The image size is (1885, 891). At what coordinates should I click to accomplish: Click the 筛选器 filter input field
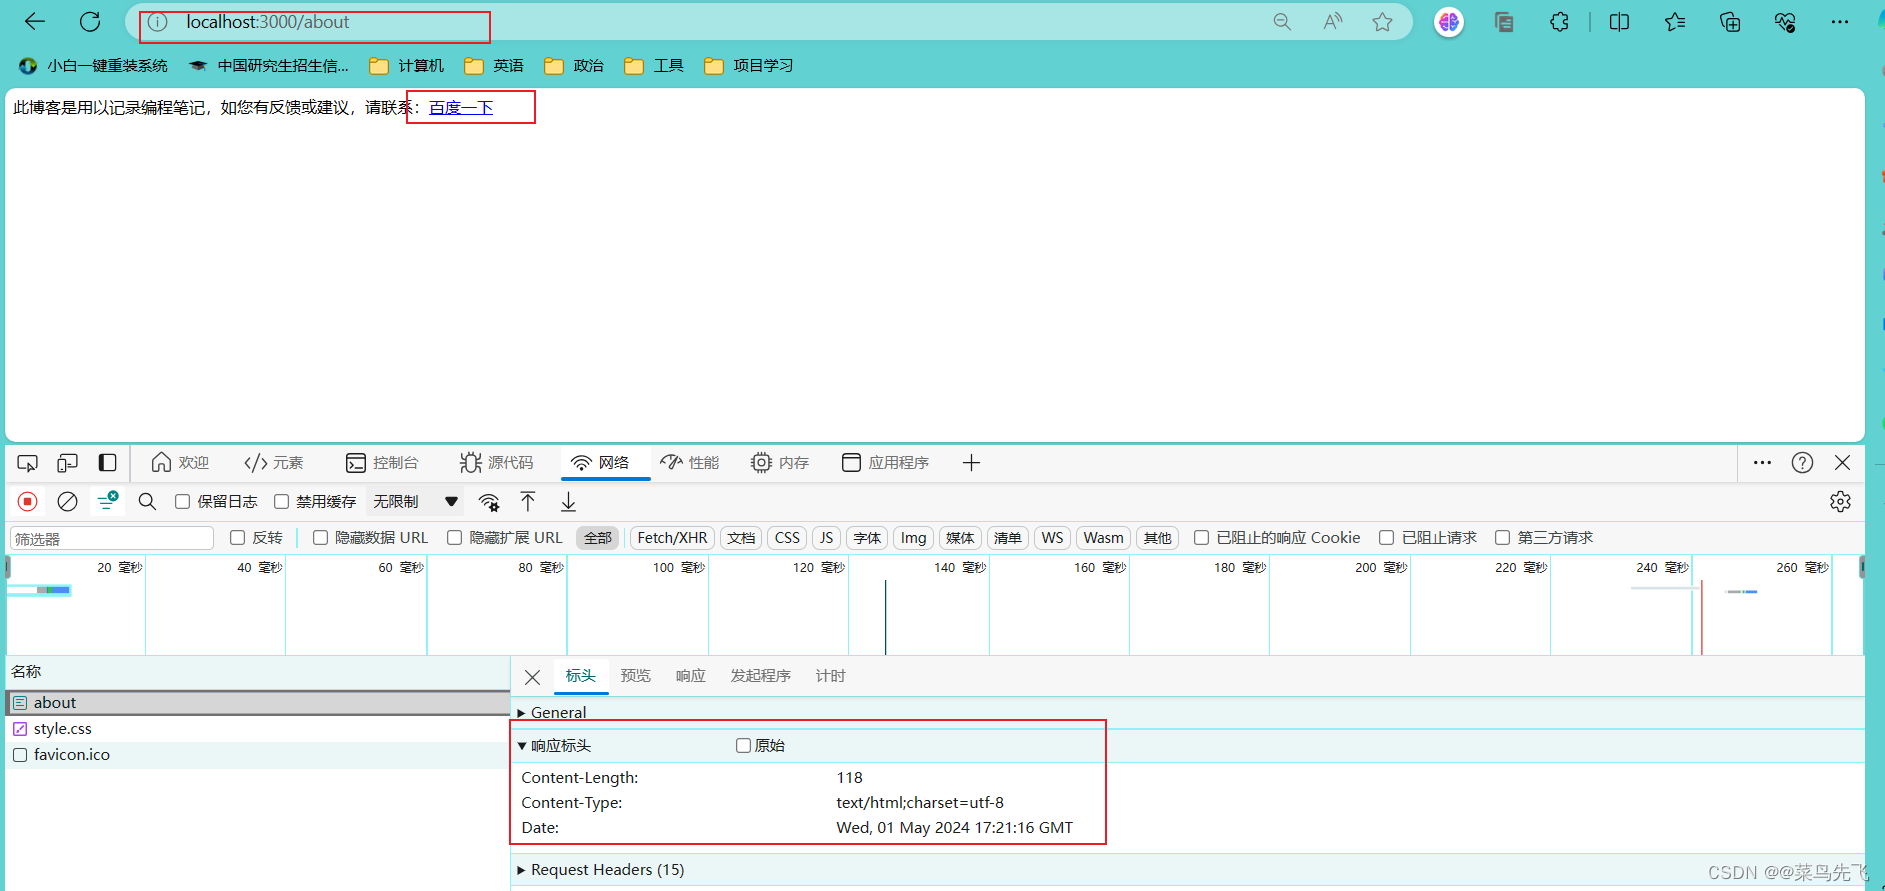[112, 538]
